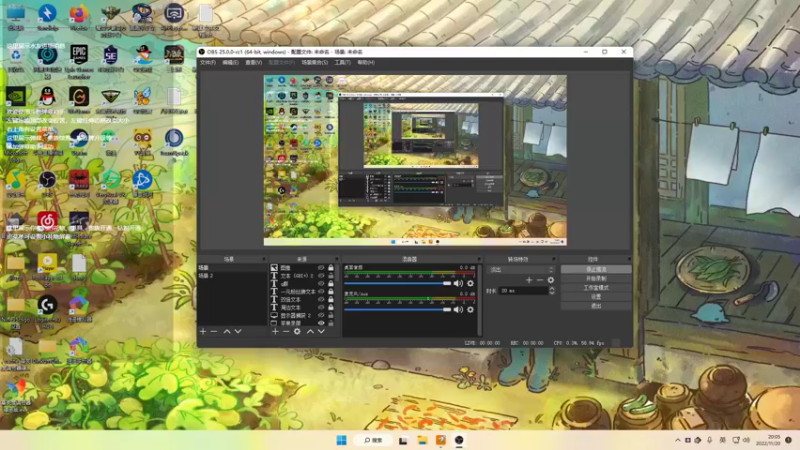This screenshot has width=800, height=450.
Task: Click the 开始录制 button
Action: pos(596,279)
